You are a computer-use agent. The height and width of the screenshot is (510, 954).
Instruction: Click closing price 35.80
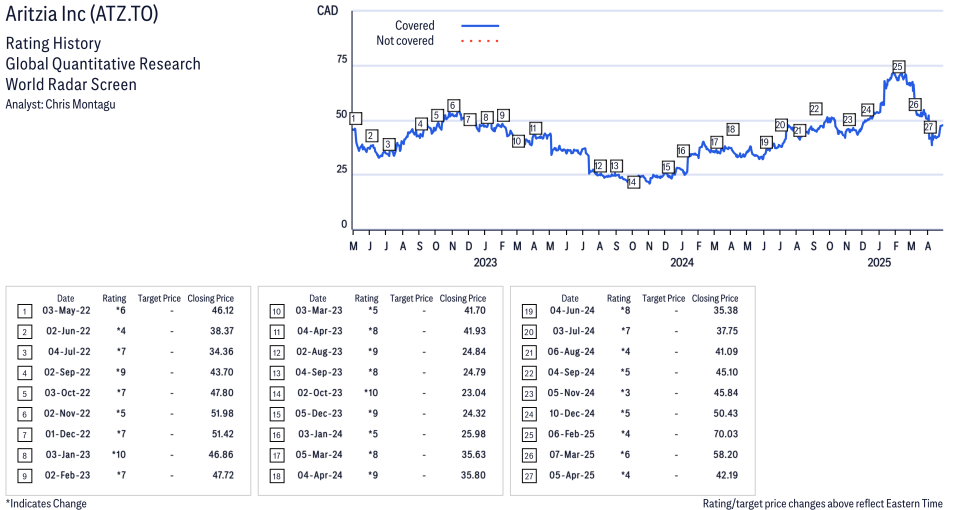click(474, 475)
